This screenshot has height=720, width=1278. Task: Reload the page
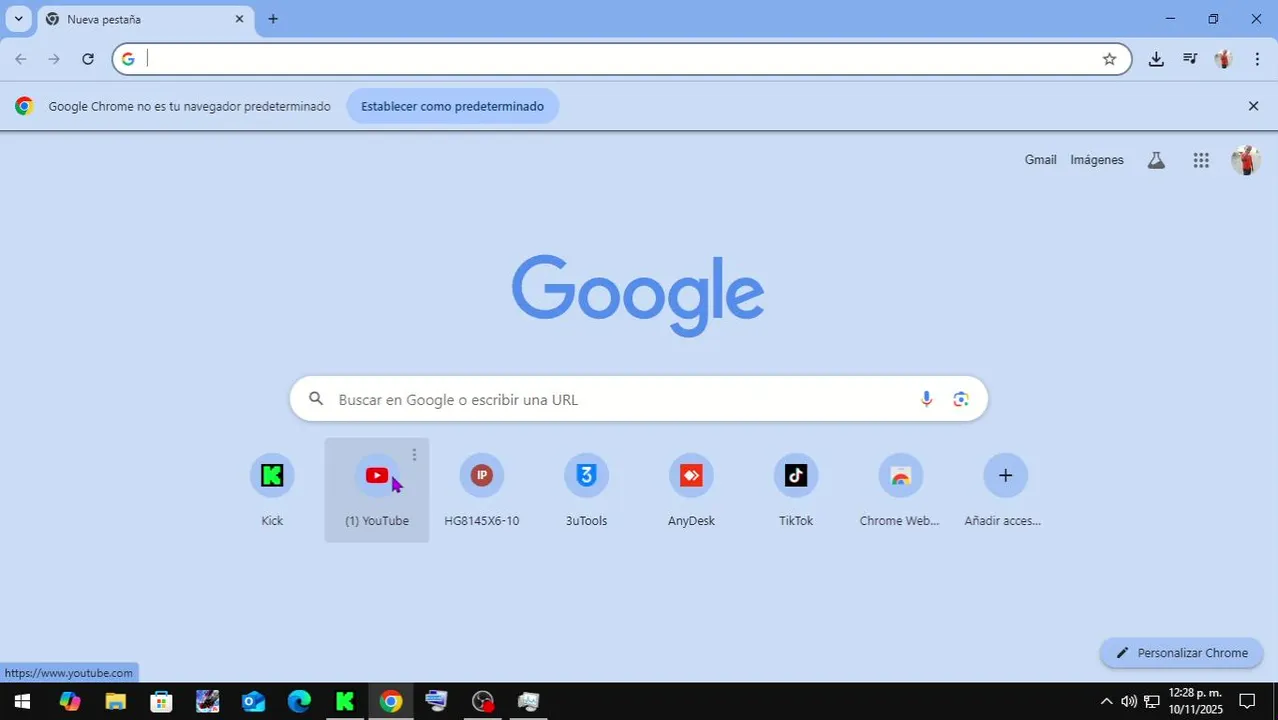[88, 59]
